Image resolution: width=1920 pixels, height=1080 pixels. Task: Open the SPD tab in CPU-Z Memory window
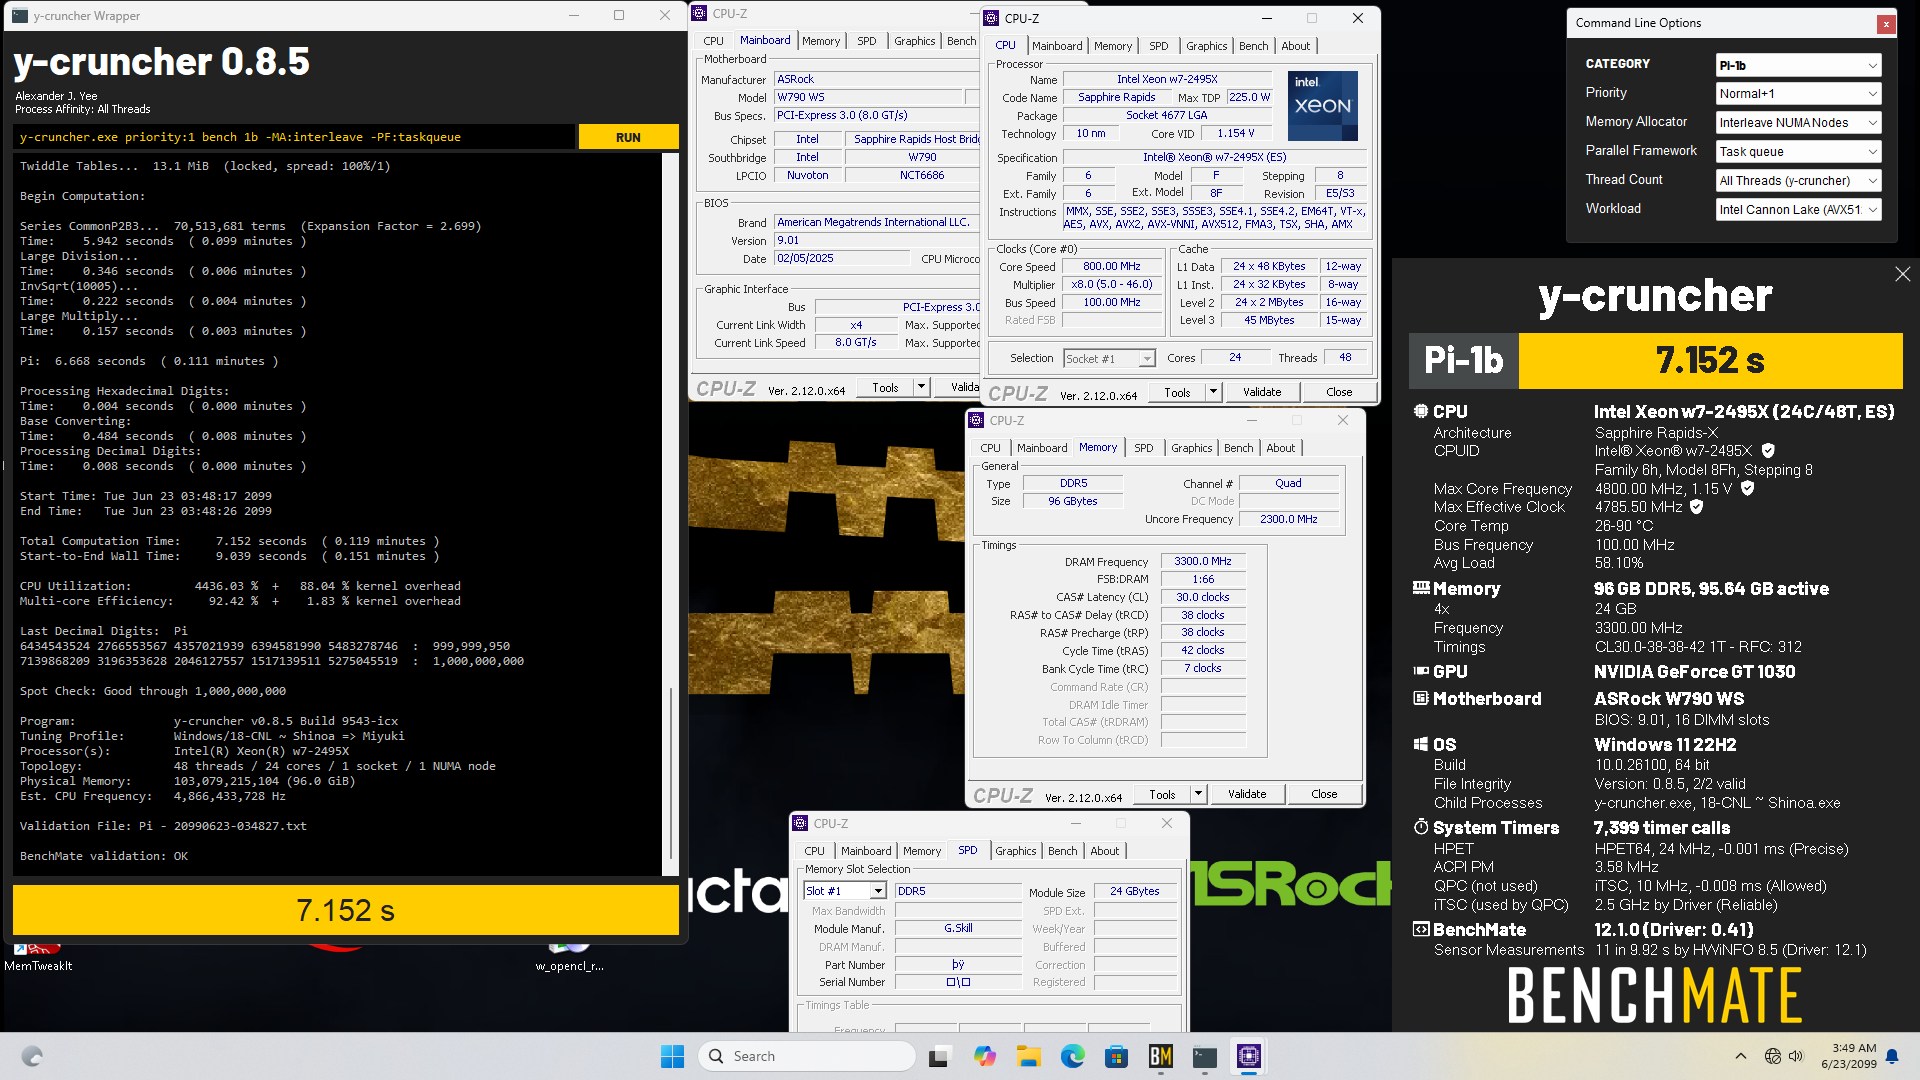tap(1143, 448)
